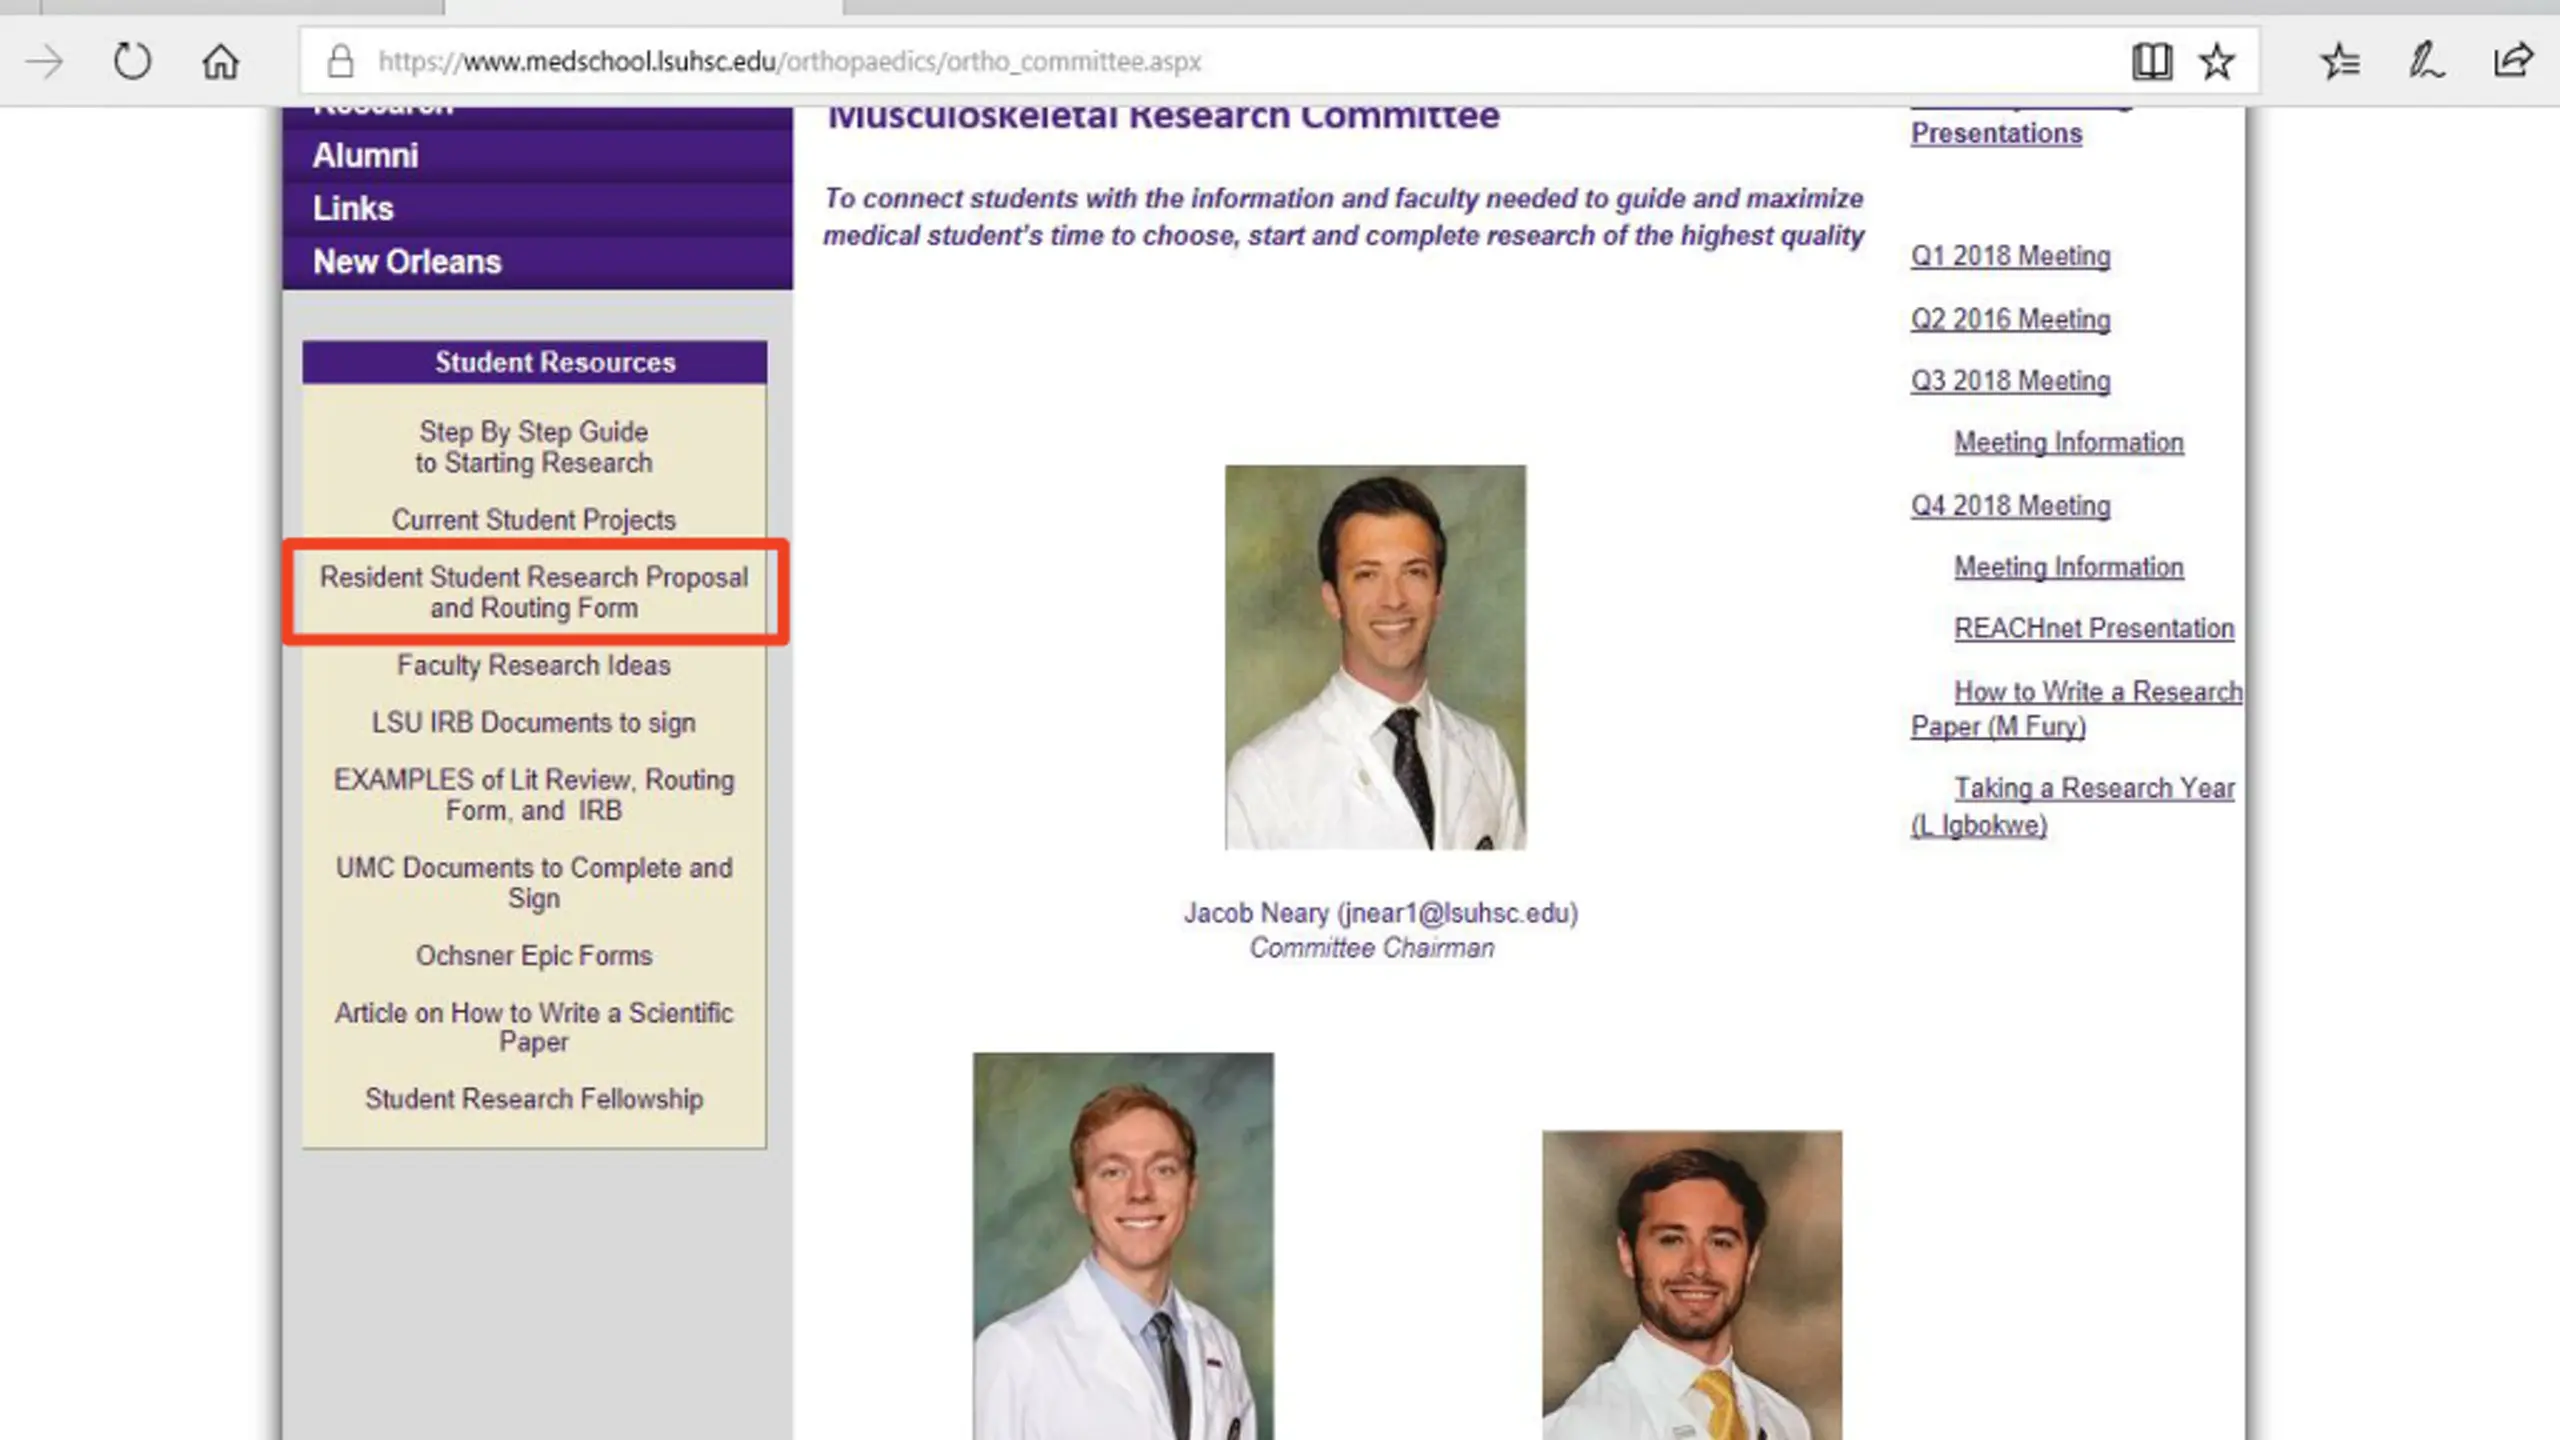Click the padlock site security icon
Screen dimensions: 2560x1440
coord(341,62)
